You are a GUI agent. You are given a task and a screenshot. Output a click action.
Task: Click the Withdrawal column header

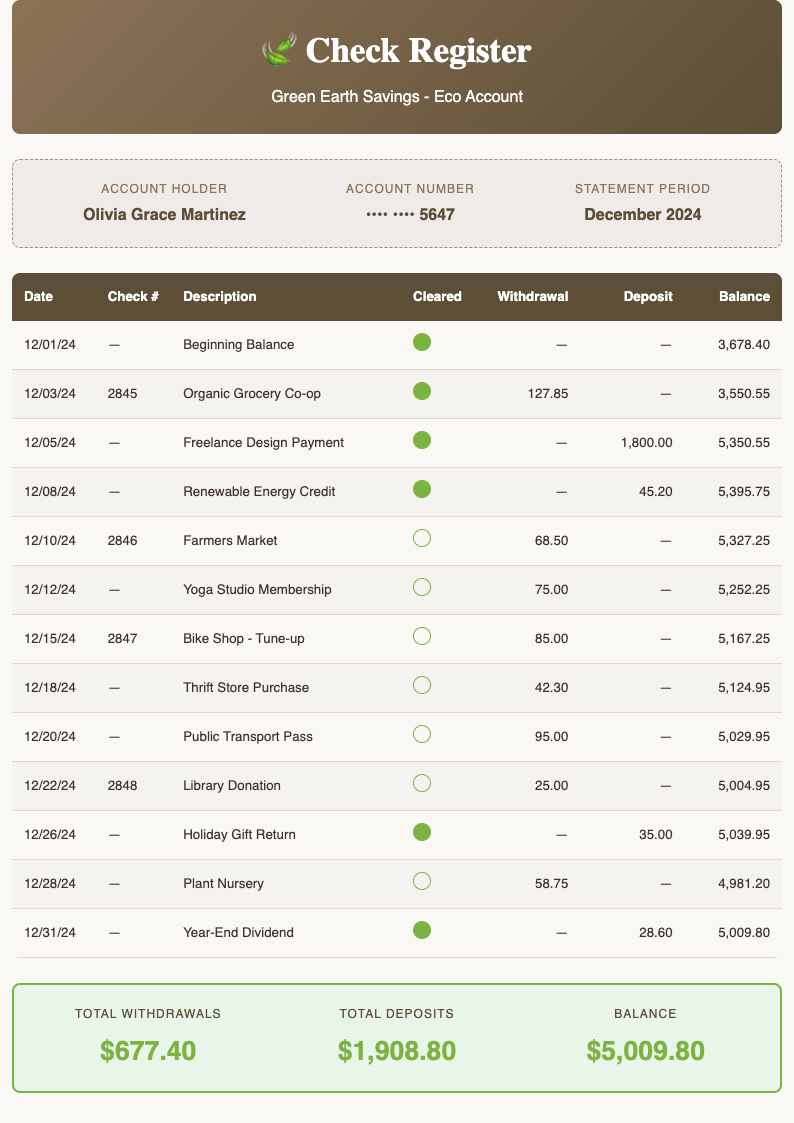click(x=533, y=297)
